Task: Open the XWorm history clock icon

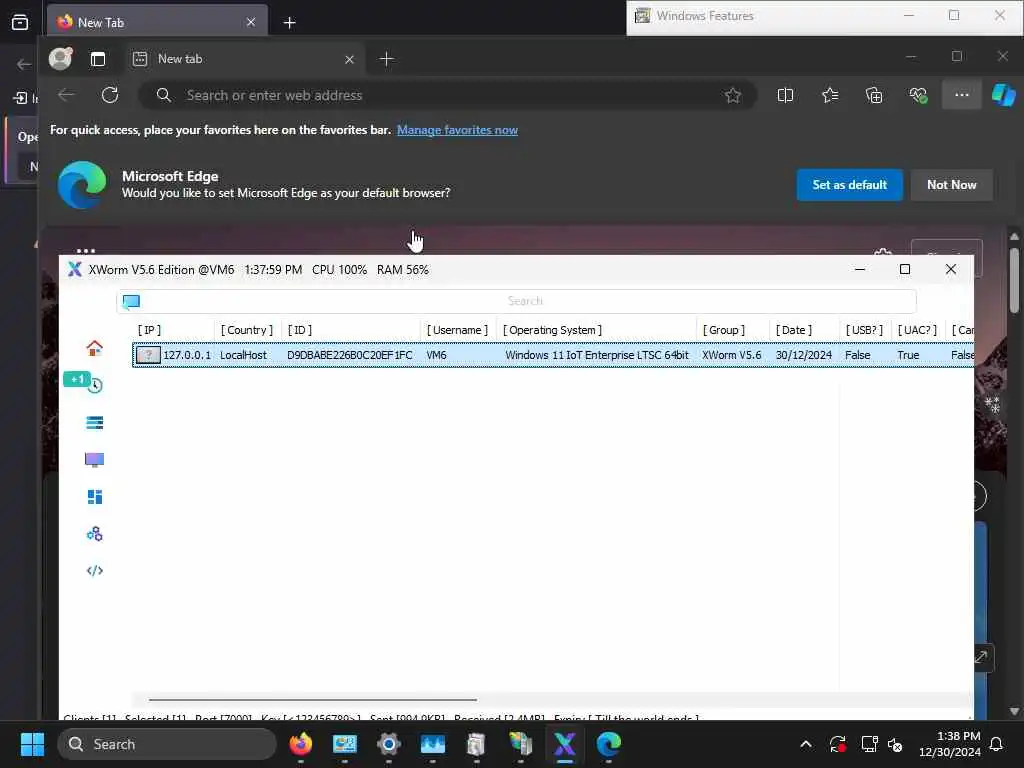Action: 95,385
